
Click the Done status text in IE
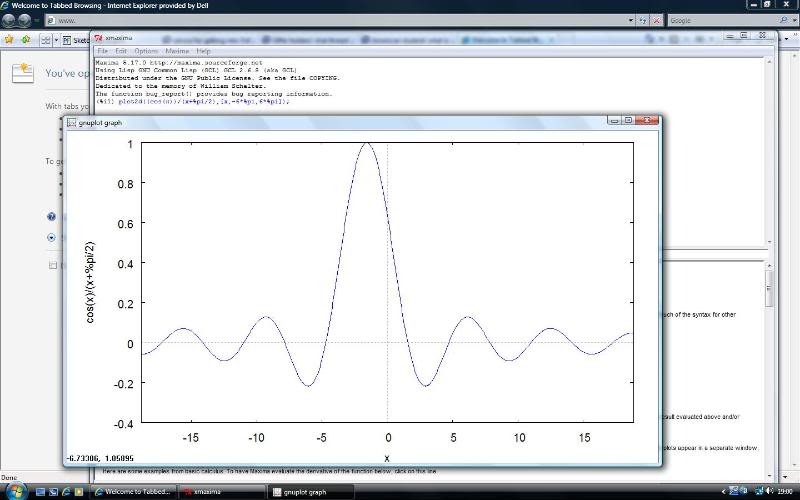9,478
